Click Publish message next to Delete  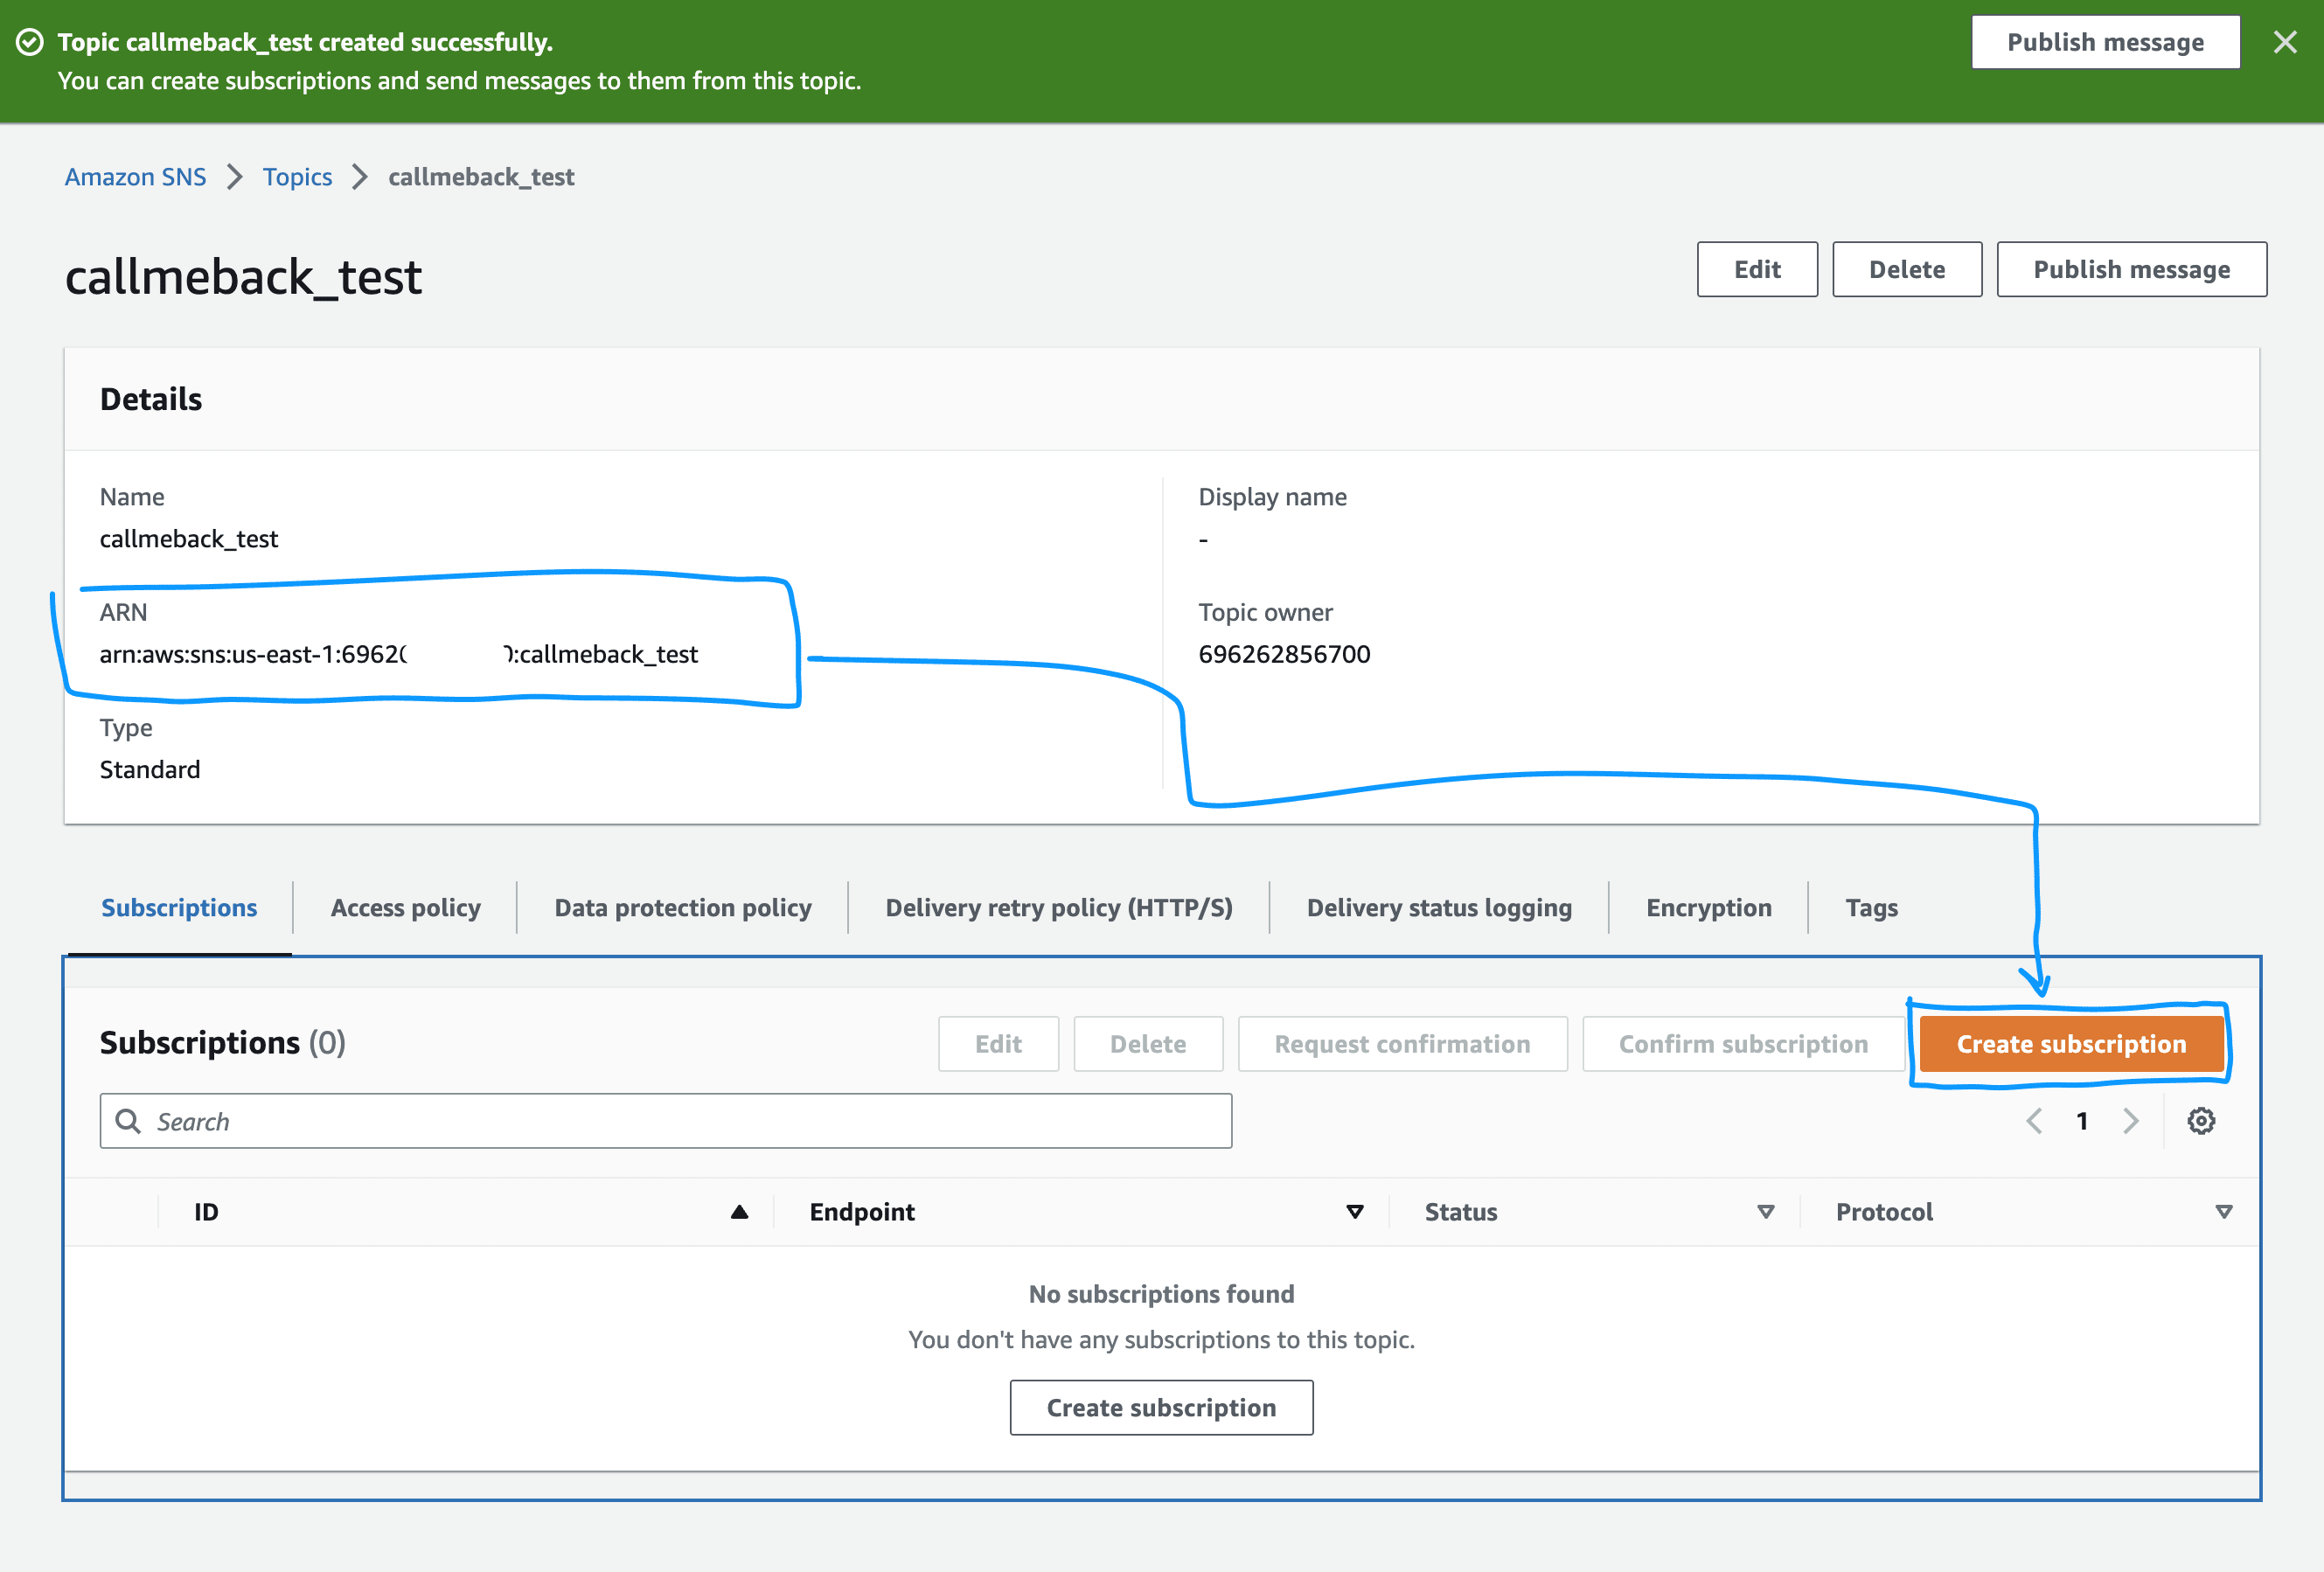click(x=2131, y=269)
